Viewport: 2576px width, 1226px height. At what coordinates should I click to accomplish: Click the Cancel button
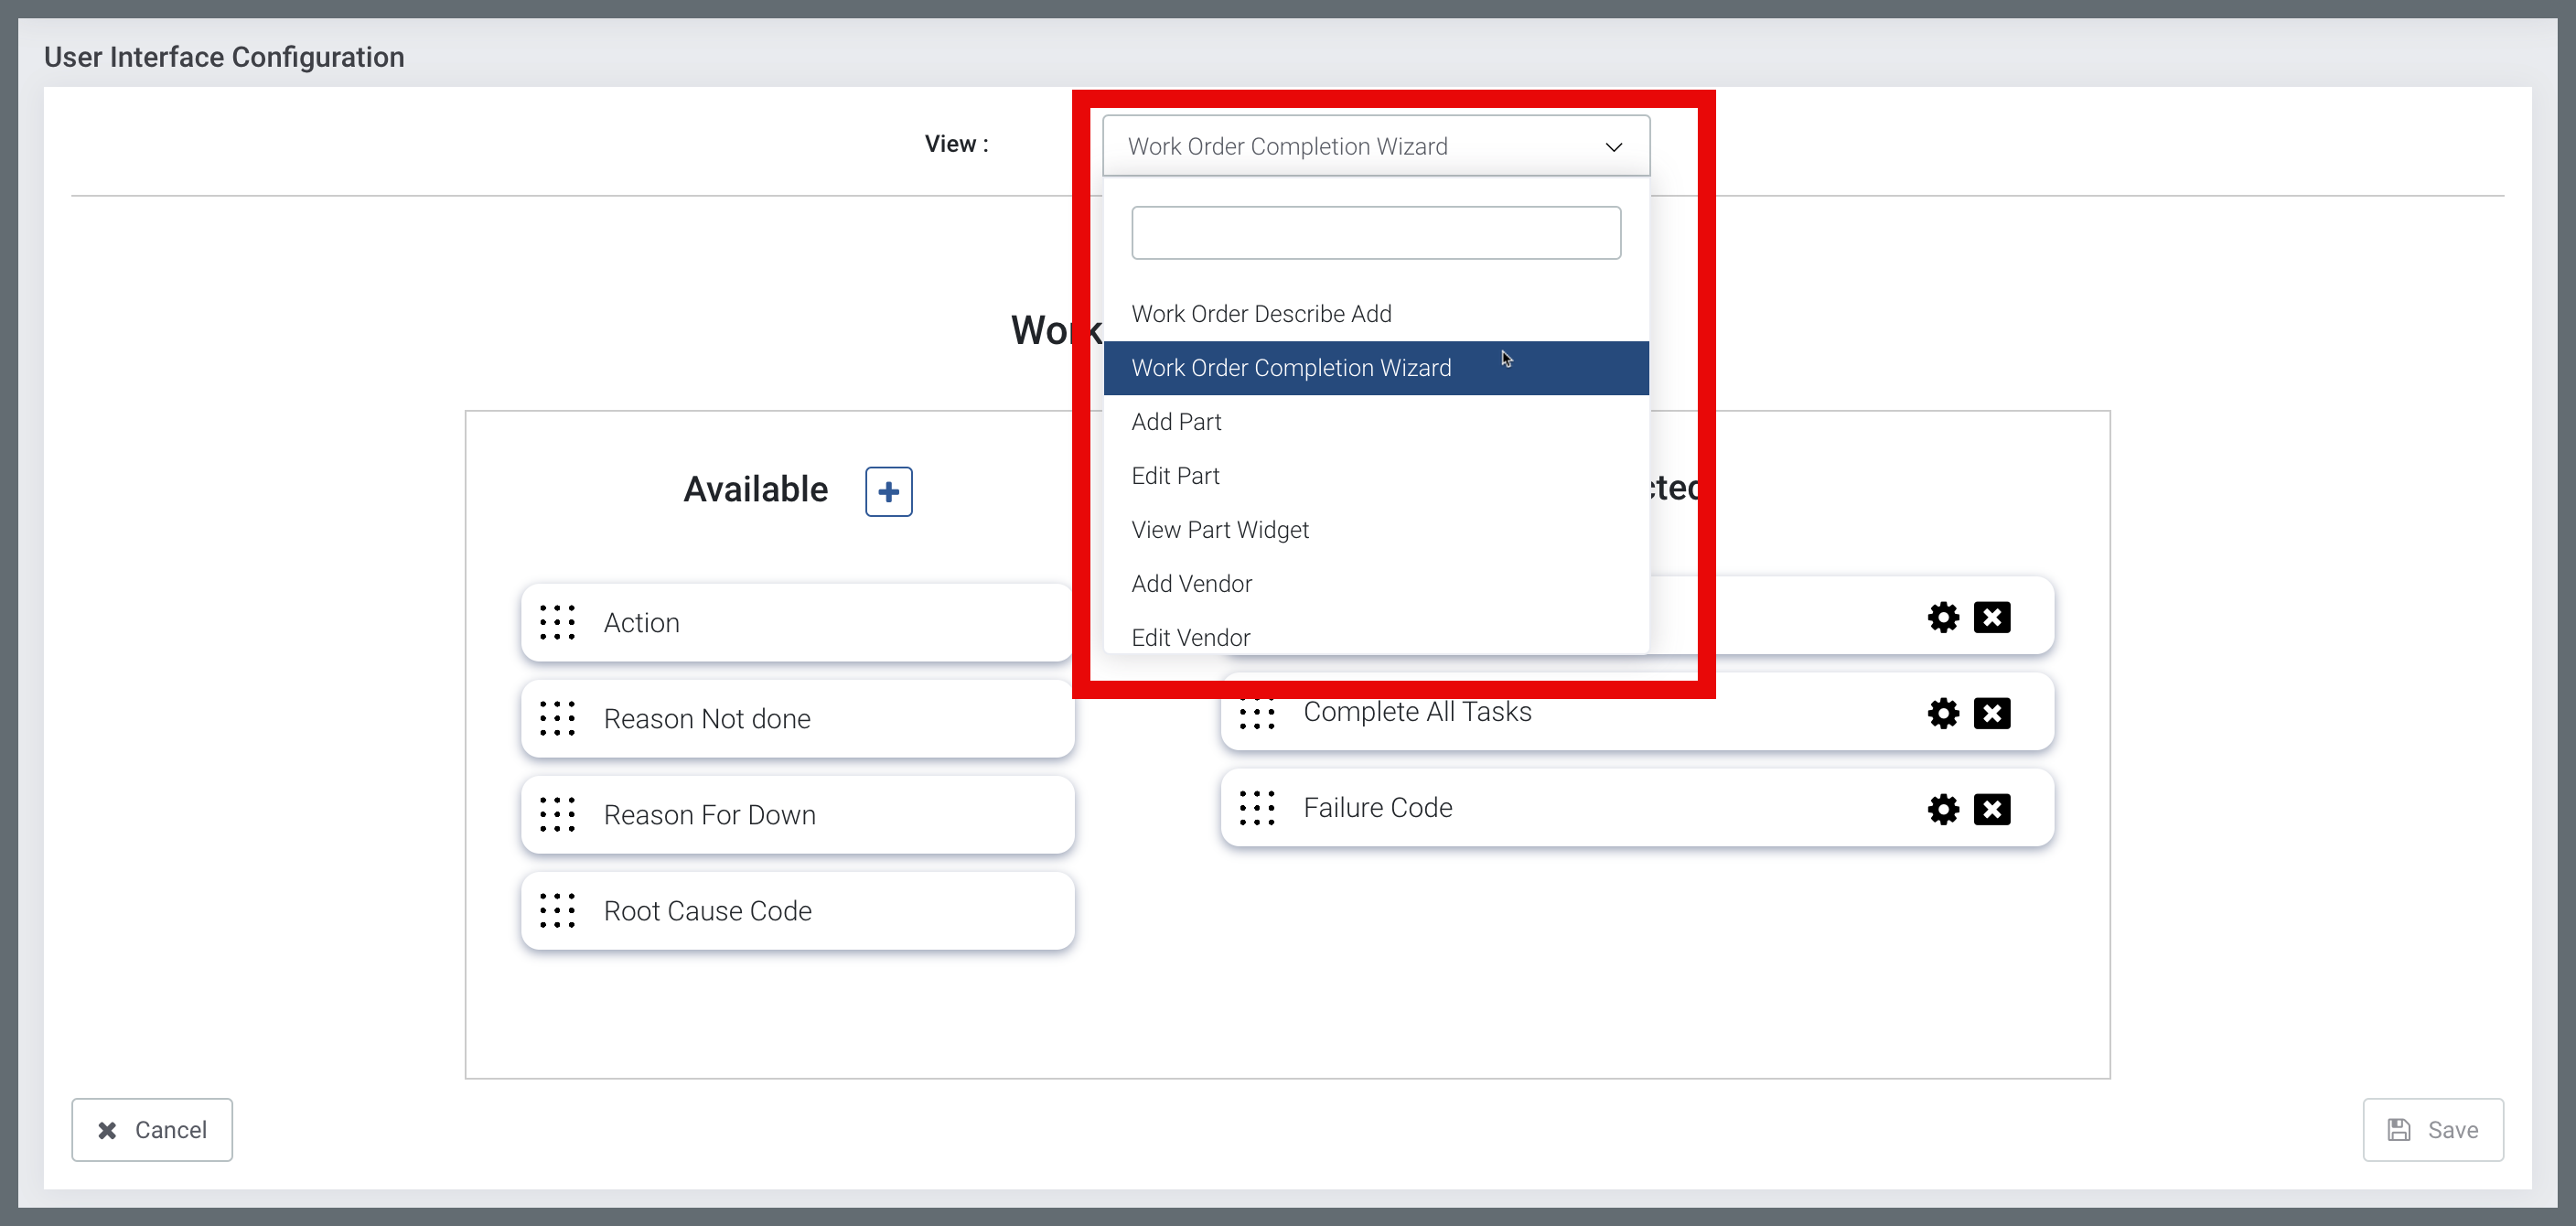[152, 1130]
